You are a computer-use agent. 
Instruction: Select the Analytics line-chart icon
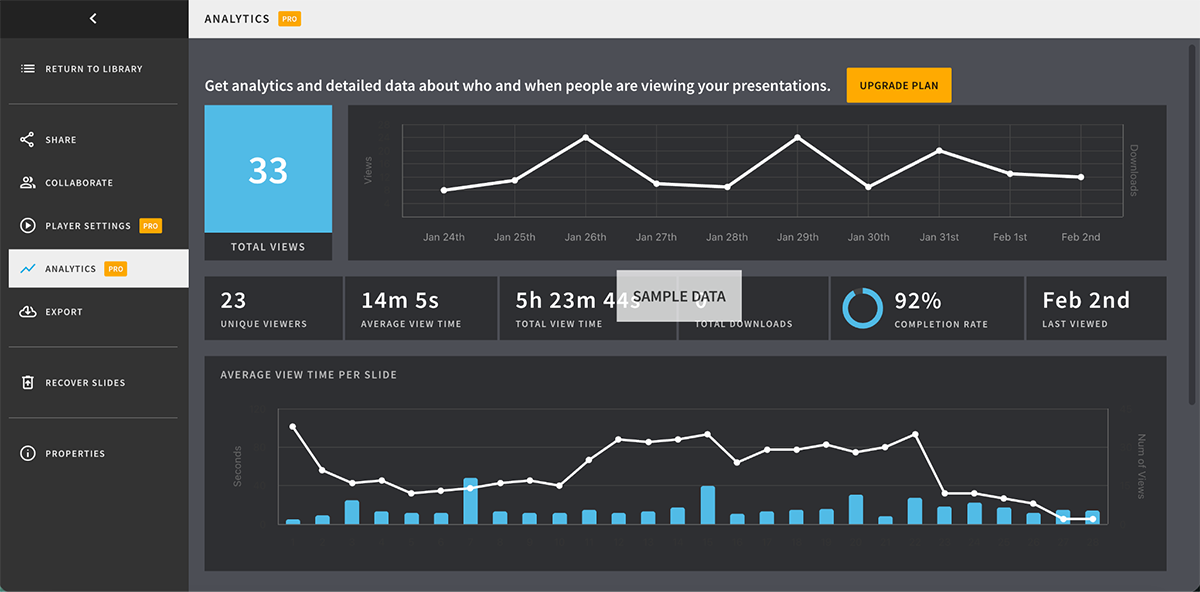click(x=26, y=268)
